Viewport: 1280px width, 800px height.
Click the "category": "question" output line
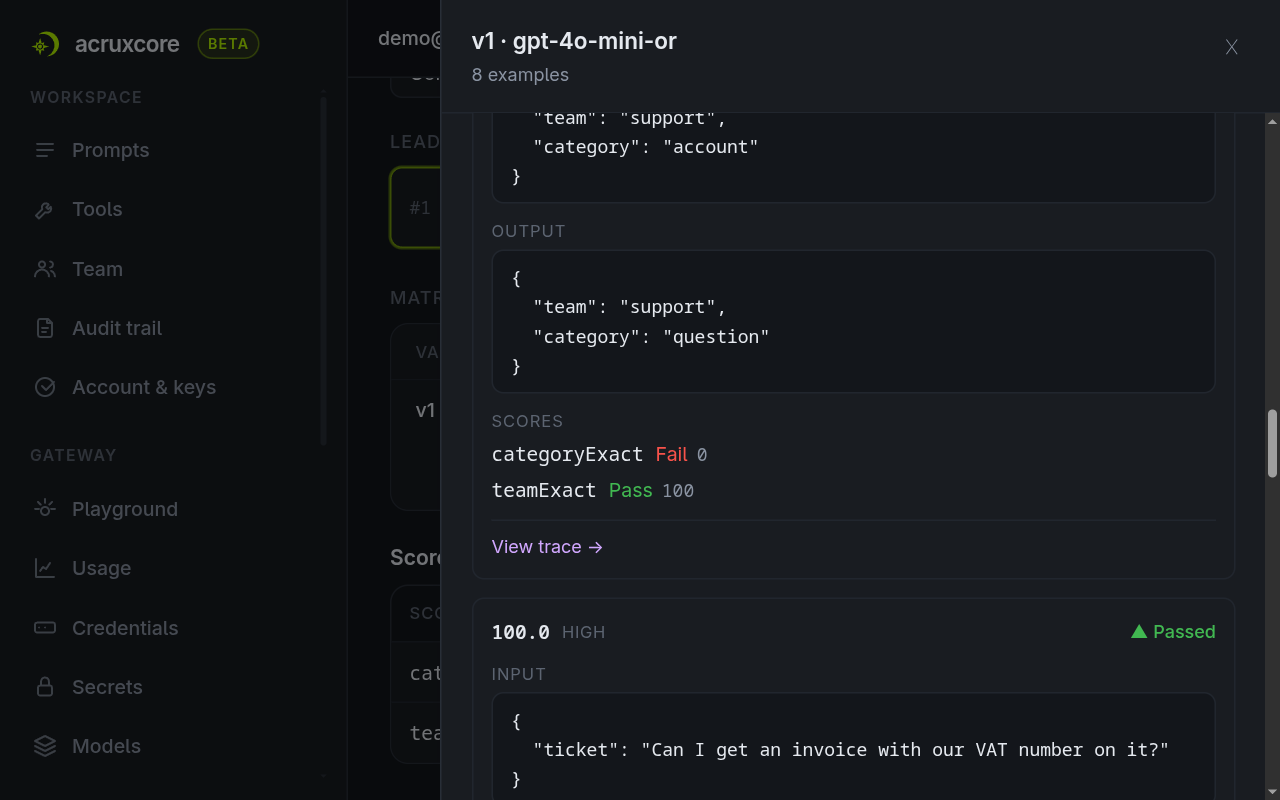(651, 337)
